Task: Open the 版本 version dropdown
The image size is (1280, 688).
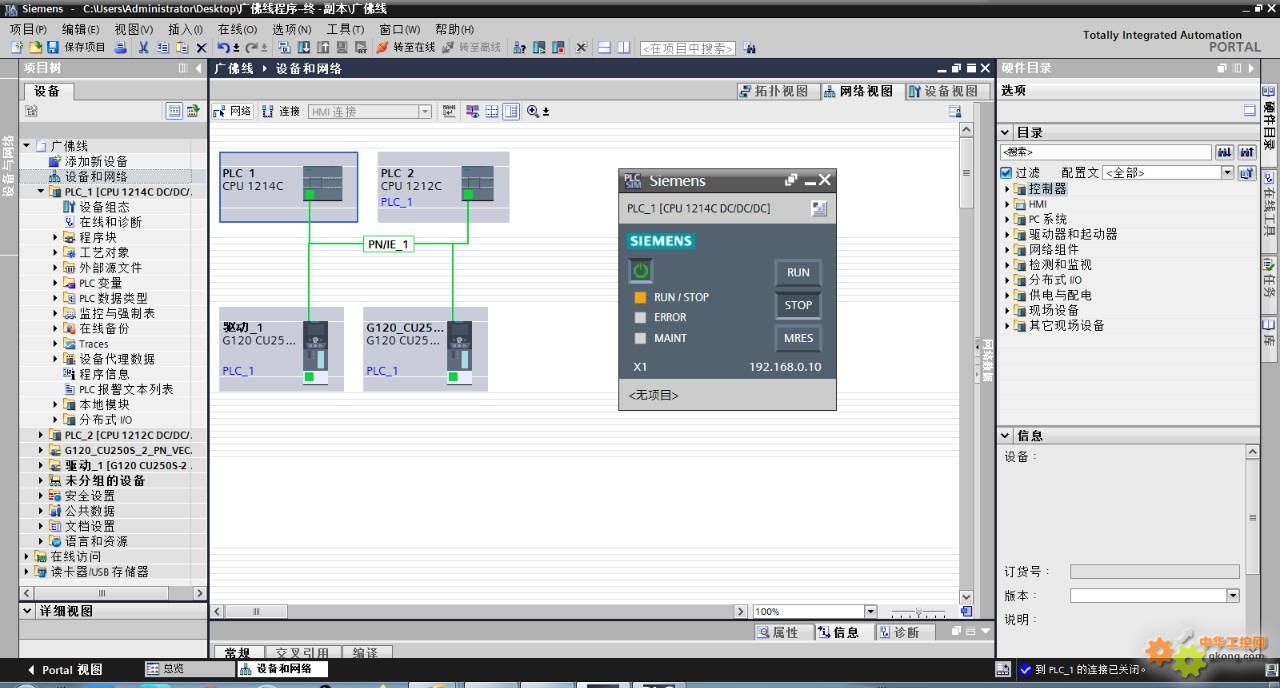Action: [1232, 596]
